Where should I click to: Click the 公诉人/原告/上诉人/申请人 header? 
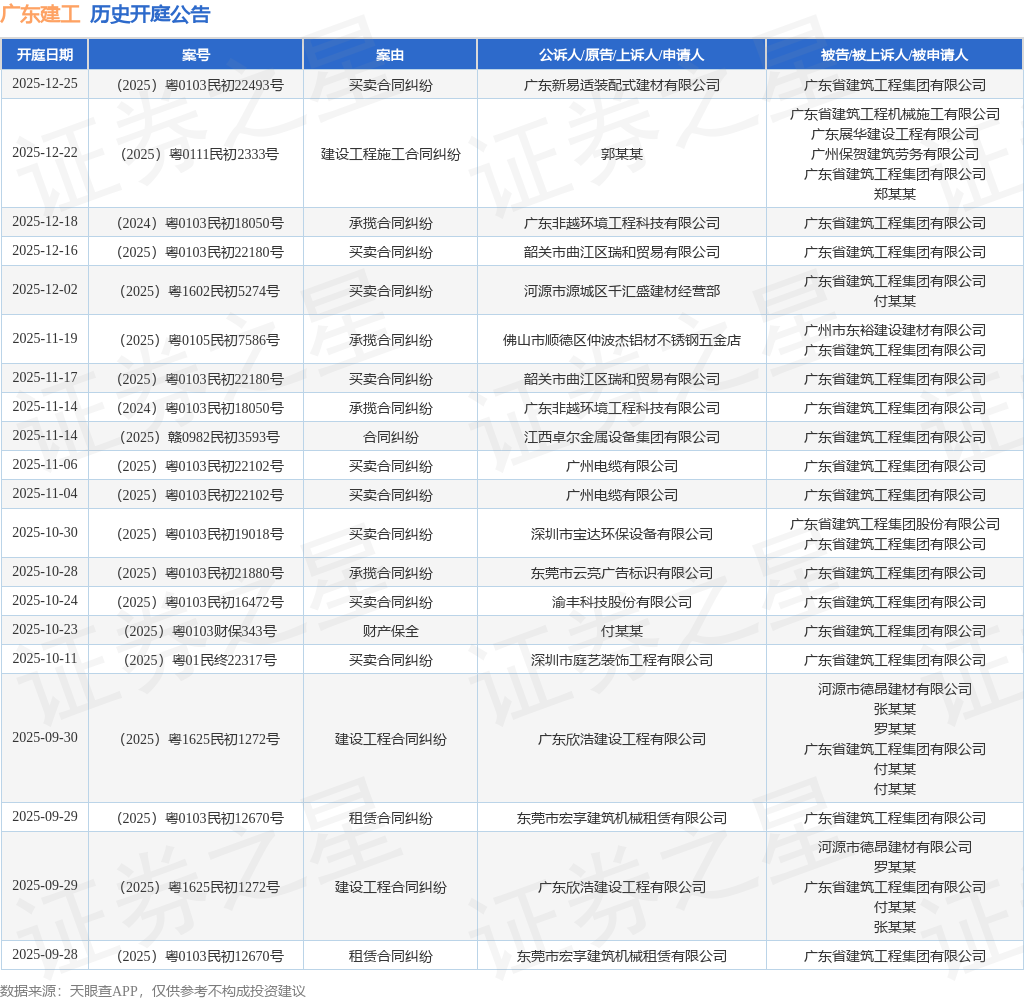point(622,55)
